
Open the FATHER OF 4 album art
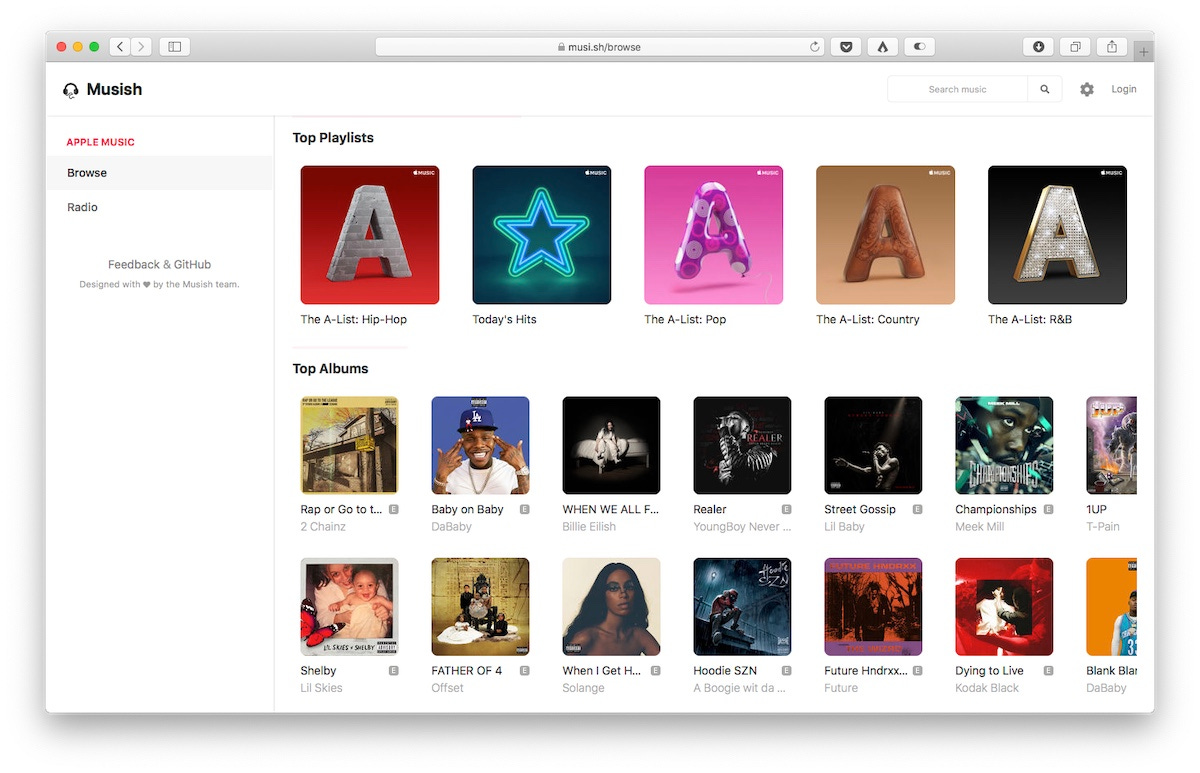click(481, 607)
